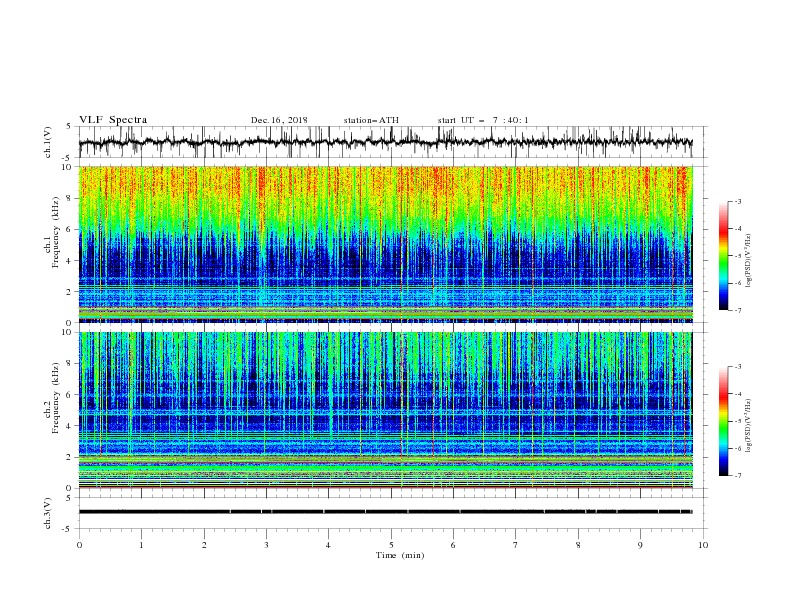Click the ch.2 color scale bar
The width and height of the screenshot is (792, 612).
point(724,421)
